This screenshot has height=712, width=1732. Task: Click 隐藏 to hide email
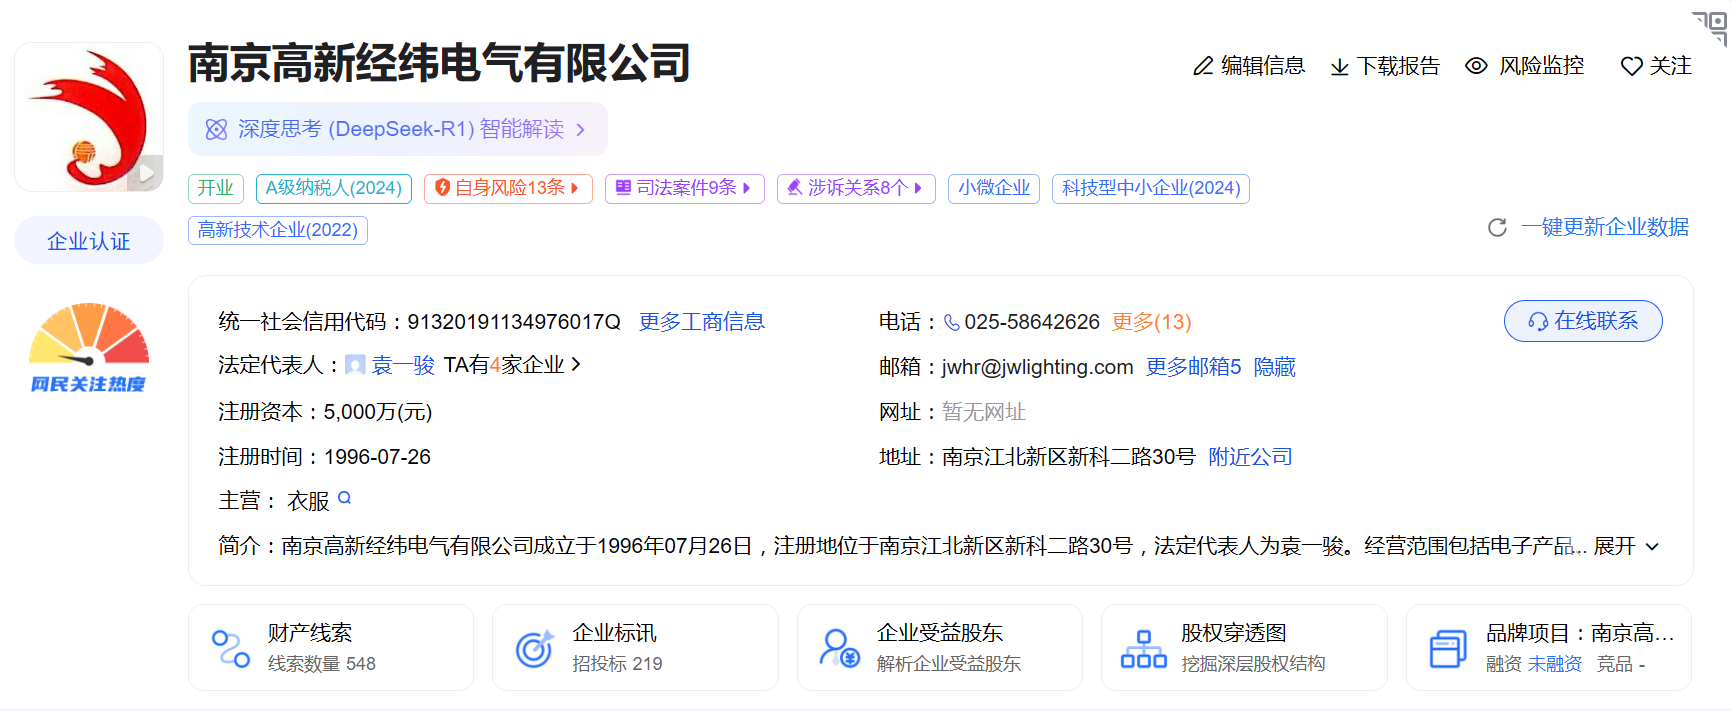click(x=1274, y=367)
